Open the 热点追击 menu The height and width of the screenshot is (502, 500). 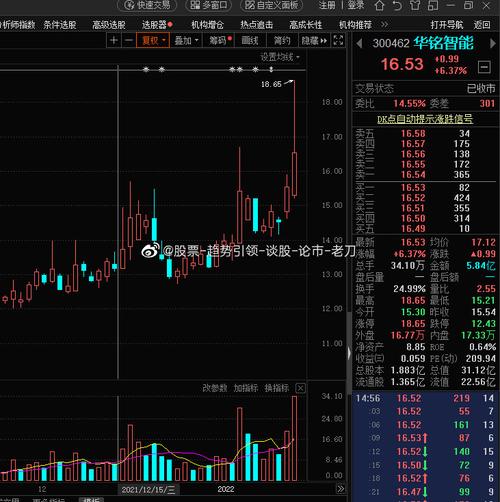[x=257, y=25]
